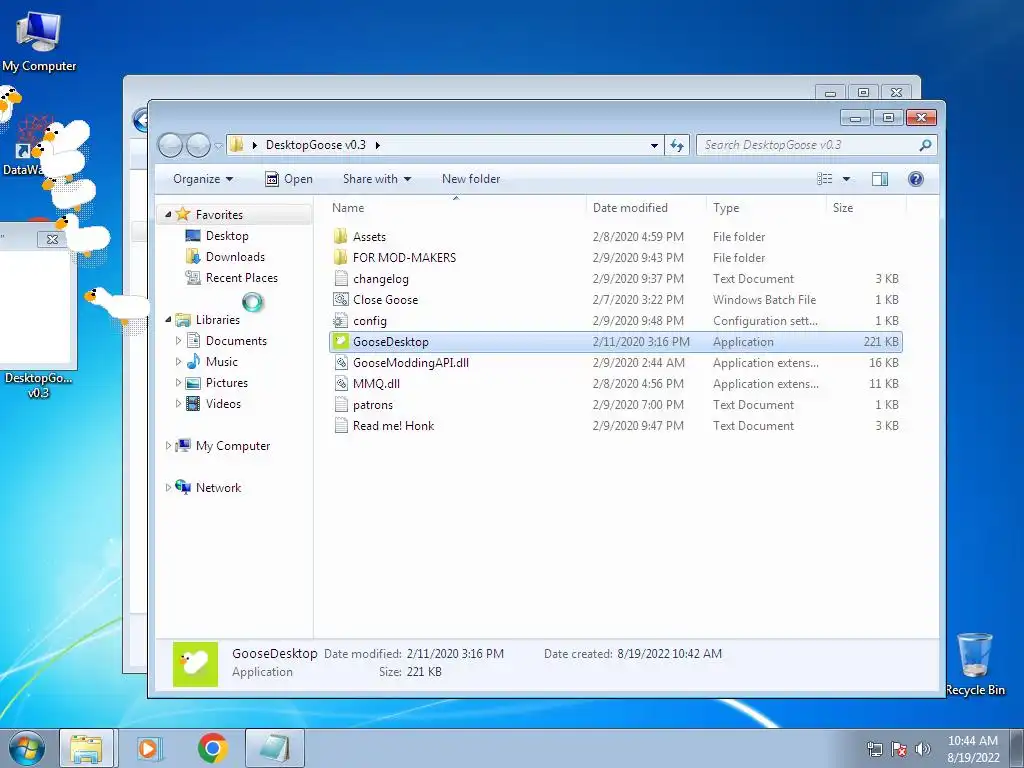Expand the Pictures library node

click(x=178, y=383)
